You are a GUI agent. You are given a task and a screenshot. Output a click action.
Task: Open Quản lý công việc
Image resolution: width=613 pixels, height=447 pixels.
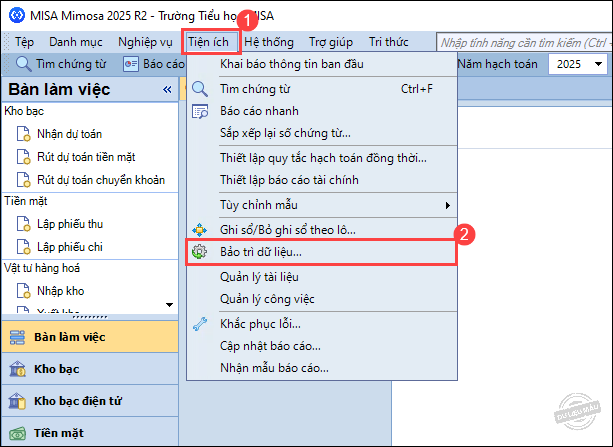321,299
